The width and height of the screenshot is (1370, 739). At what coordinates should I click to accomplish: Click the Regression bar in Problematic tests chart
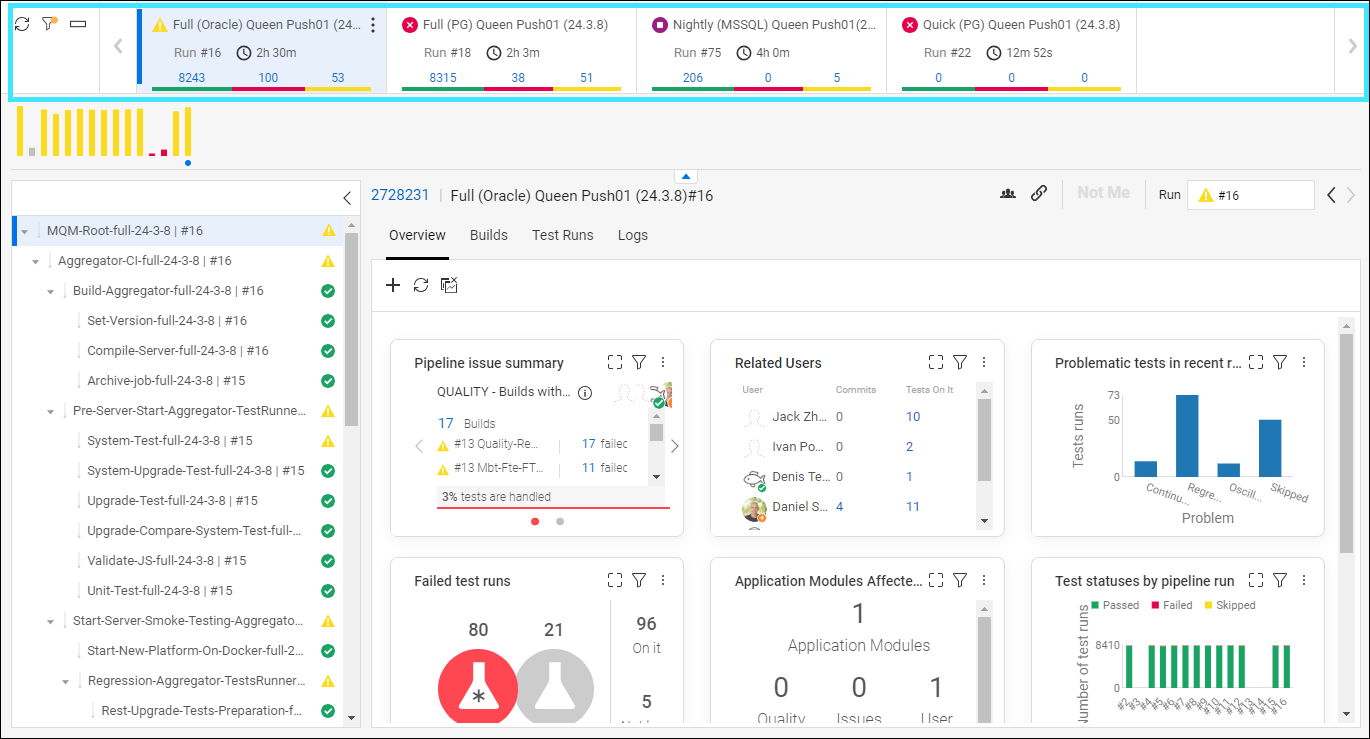pos(1187,435)
